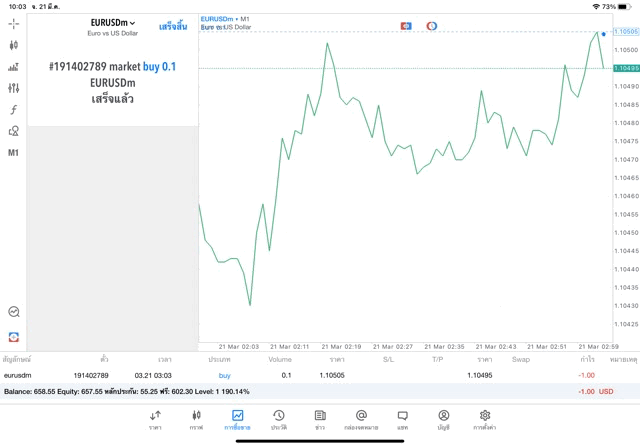This screenshot has width=640, height=447.
Task: Open the Settings tab with gear icon
Action: (x=485, y=420)
